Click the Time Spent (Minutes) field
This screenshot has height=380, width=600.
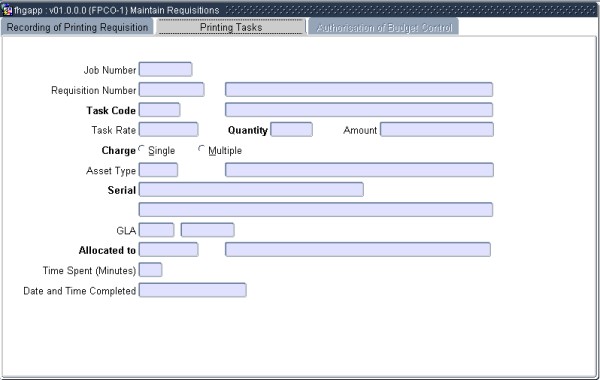coord(150,270)
